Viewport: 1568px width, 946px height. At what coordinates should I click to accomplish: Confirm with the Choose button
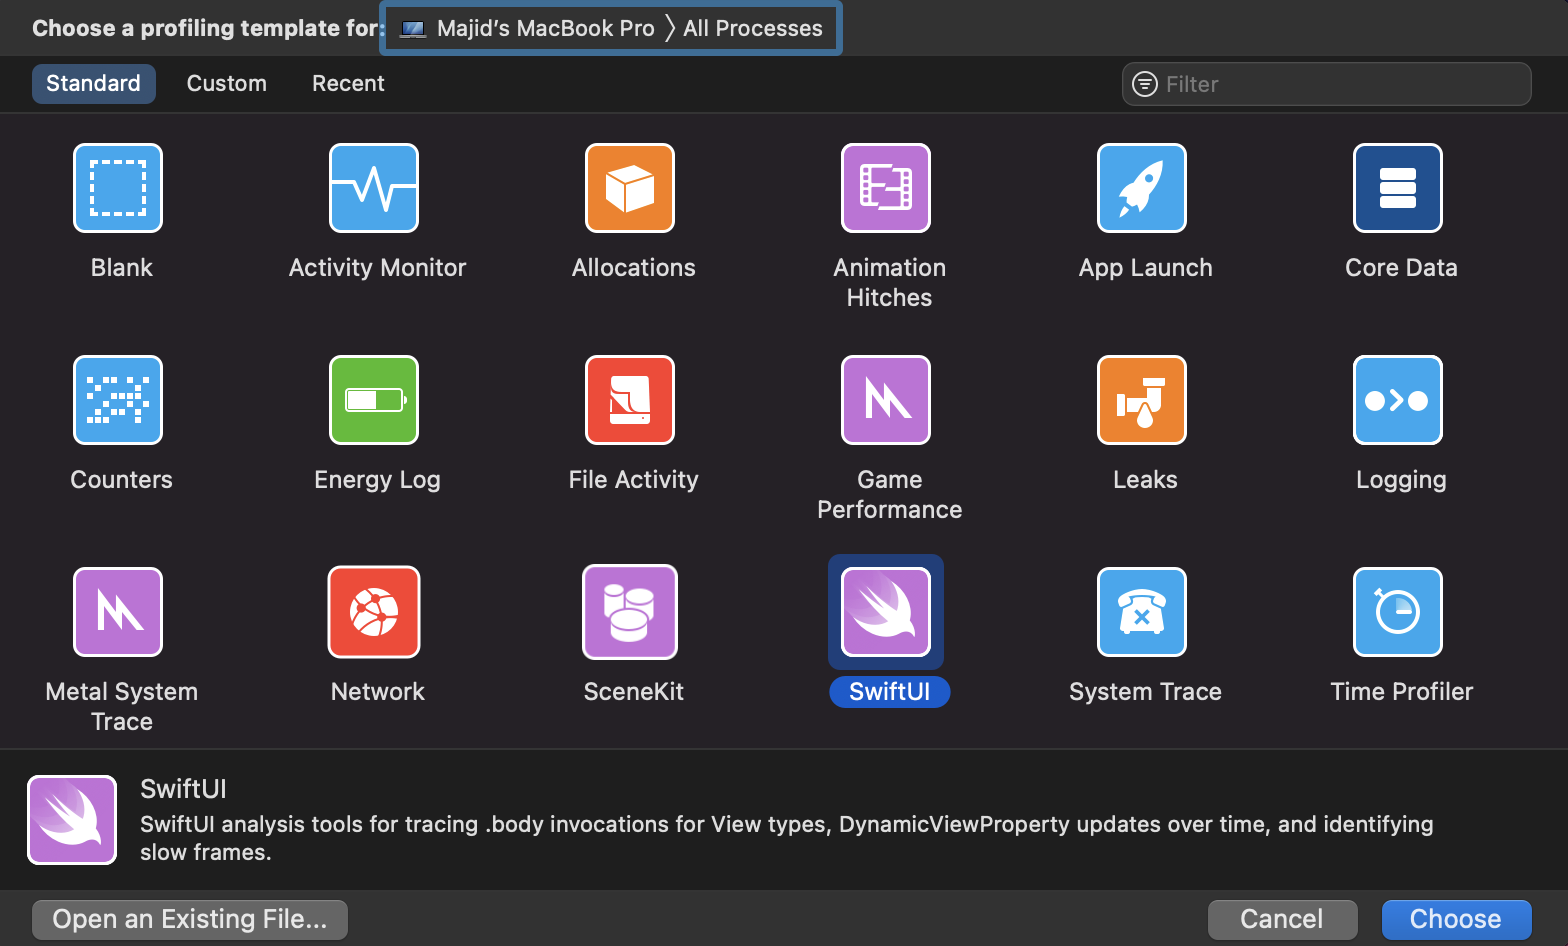coord(1456,919)
